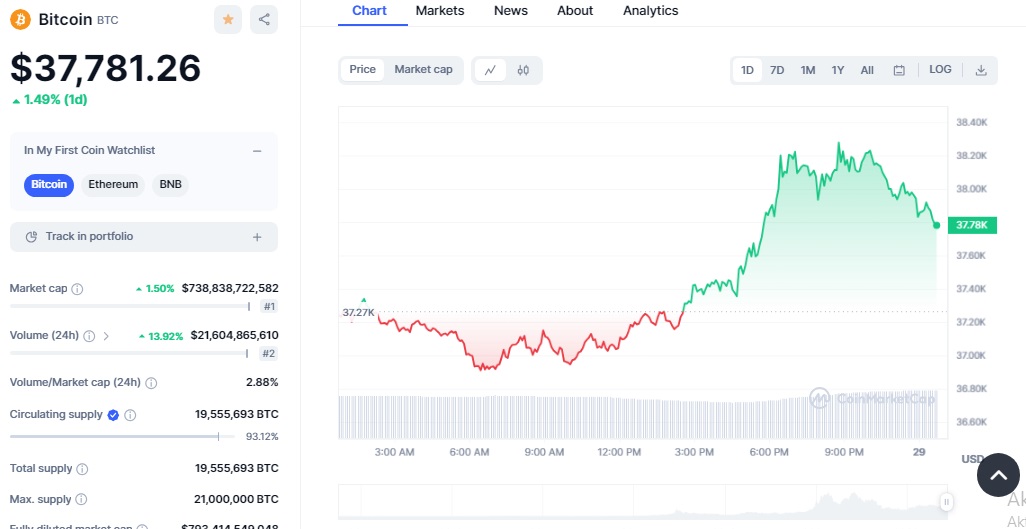The height and width of the screenshot is (529, 1026).
Task: Click the $37,781.26 price value
Action: 105,68
